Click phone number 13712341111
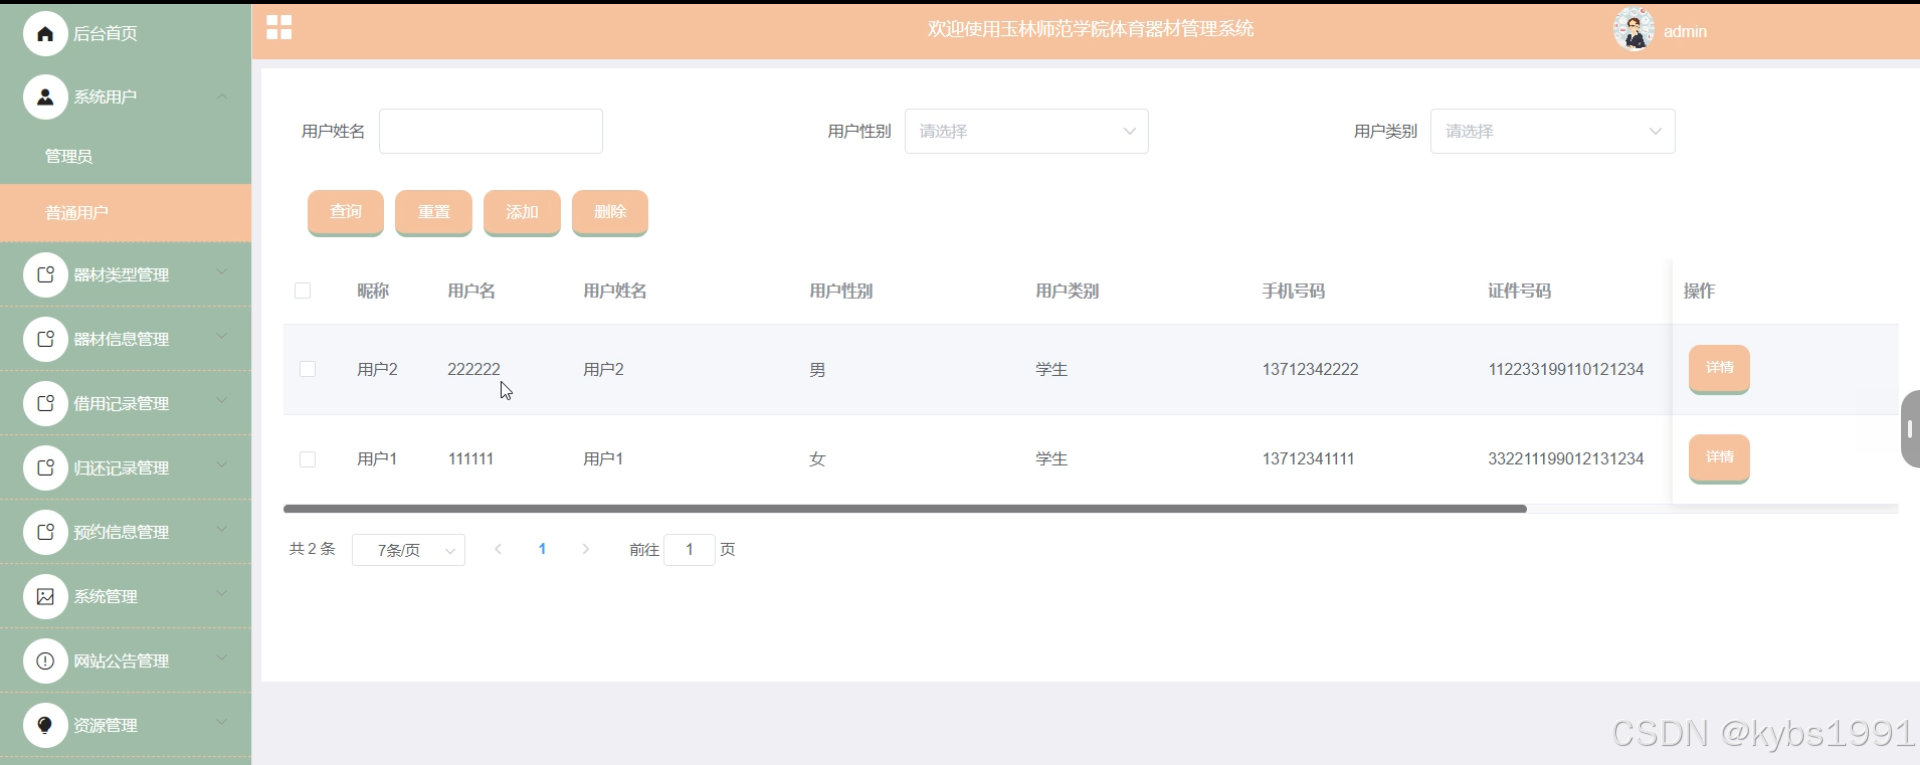The width and height of the screenshot is (1920, 765). pyautogui.click(x=1308, y=459)
